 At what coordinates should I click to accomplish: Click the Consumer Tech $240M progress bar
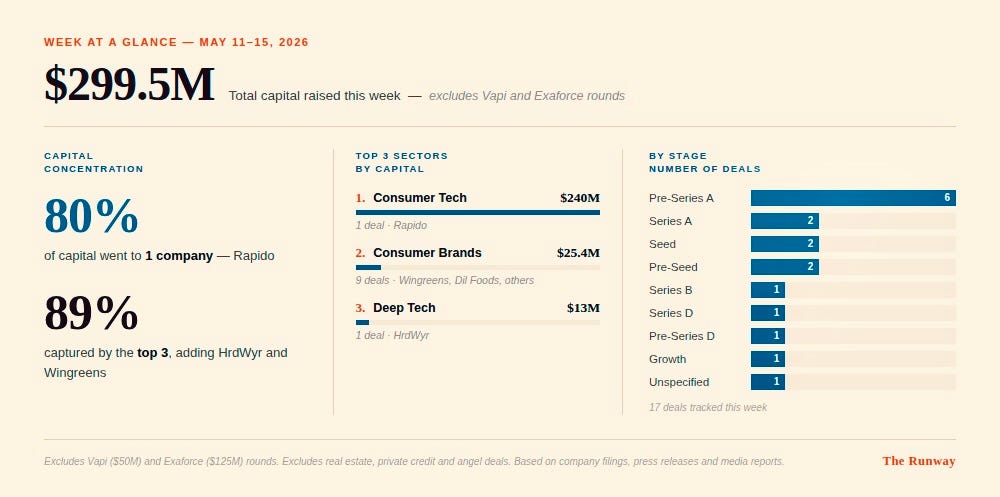[478, 212]
